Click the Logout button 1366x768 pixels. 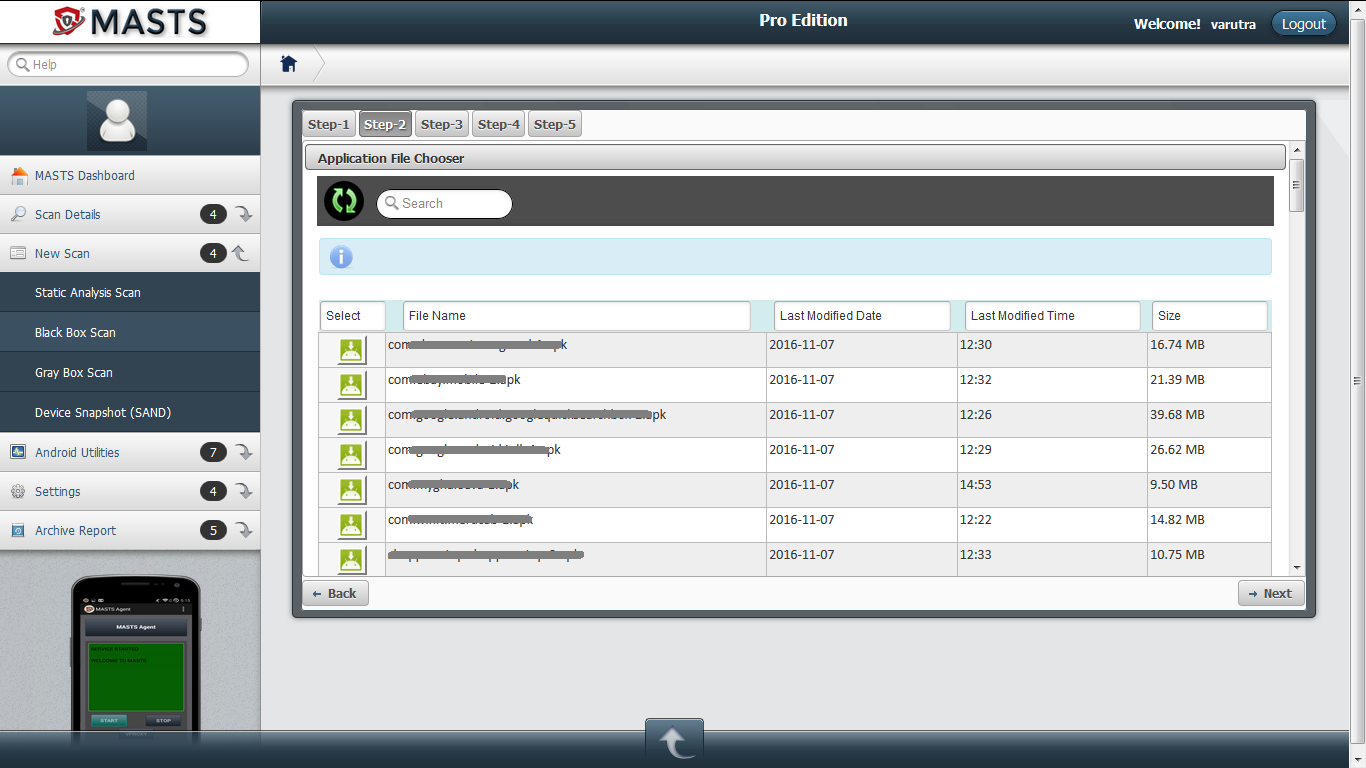pyautogui.click(x=1303, y=24)
